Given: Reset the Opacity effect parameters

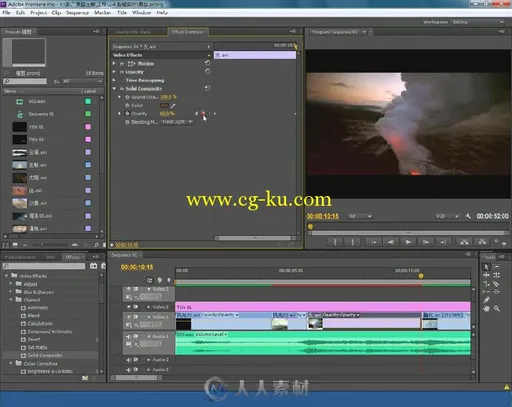Looking at the screenshot, I should (207, 71).
